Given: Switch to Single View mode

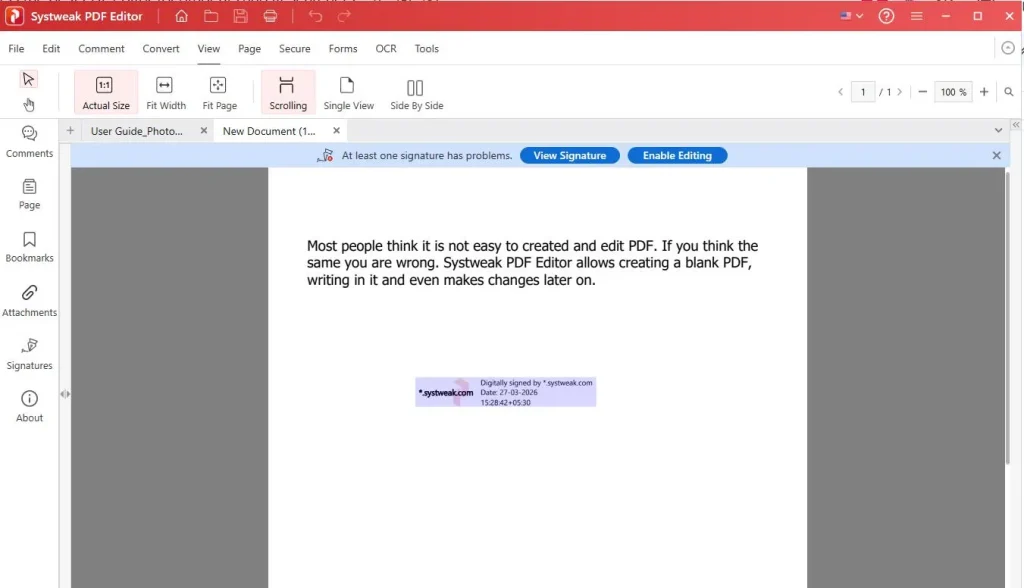Looking at the screenshot, I should [348, 92].
